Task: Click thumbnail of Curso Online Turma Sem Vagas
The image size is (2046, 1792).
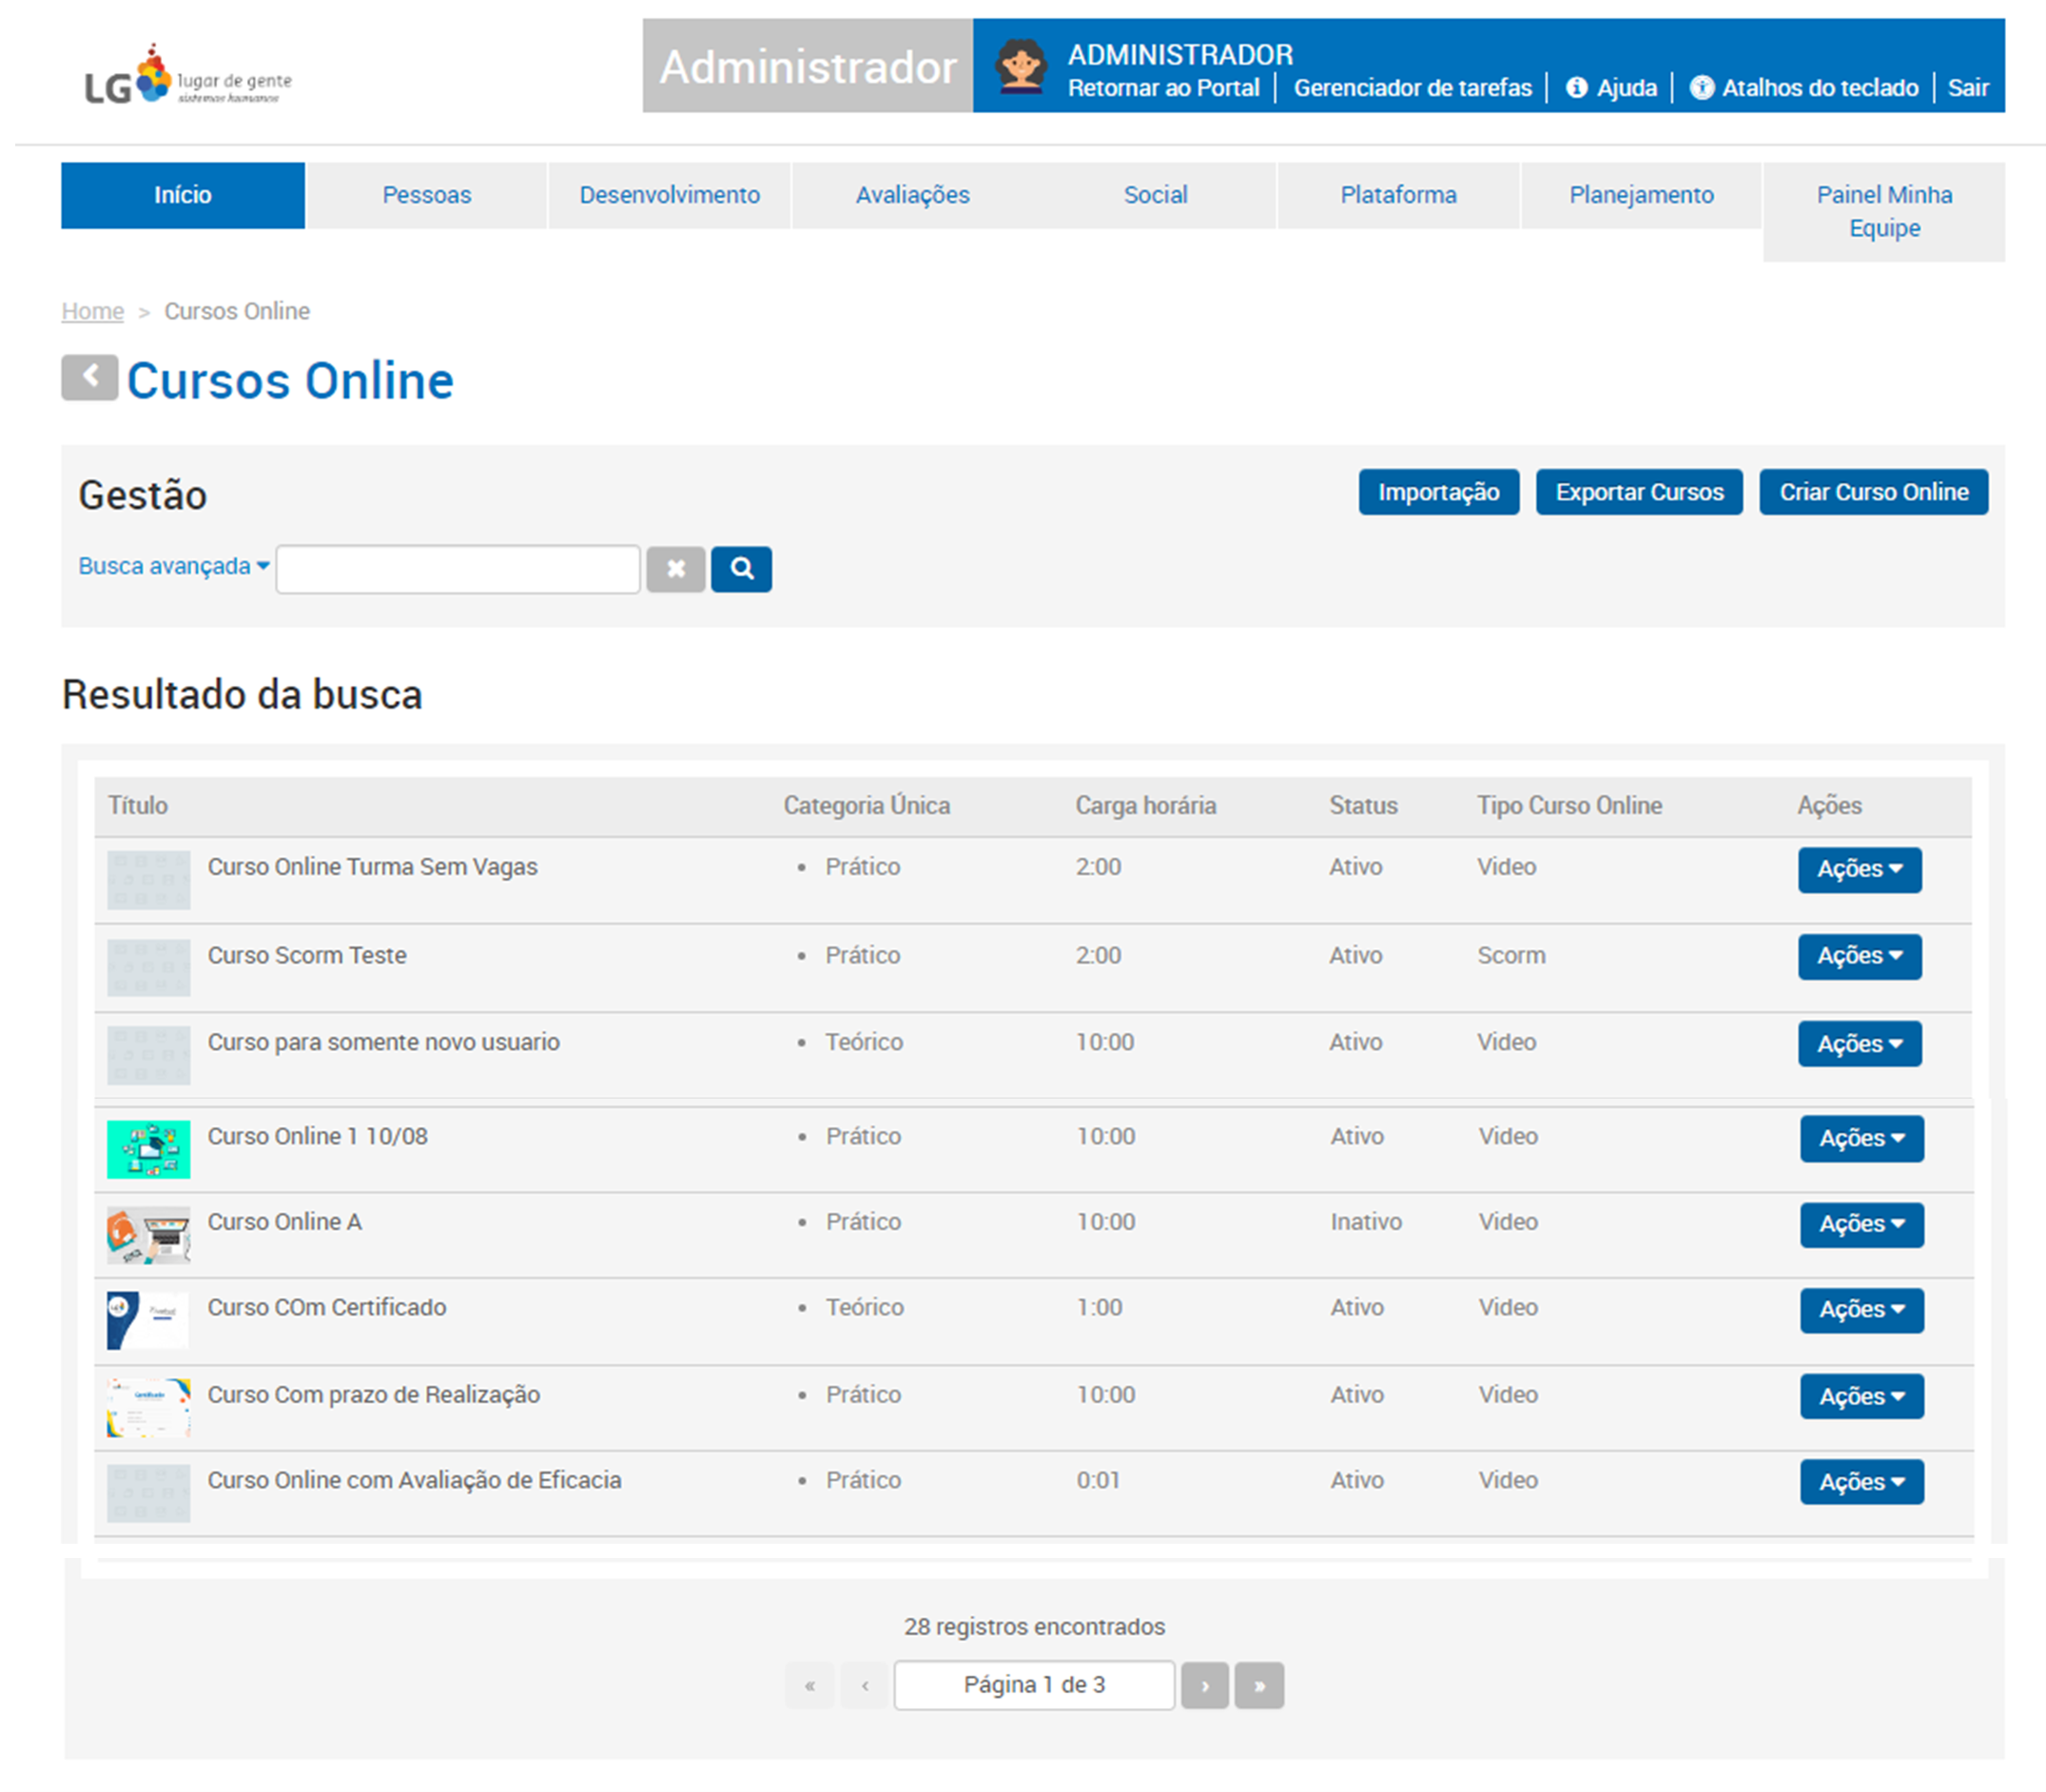Action: 148,879
